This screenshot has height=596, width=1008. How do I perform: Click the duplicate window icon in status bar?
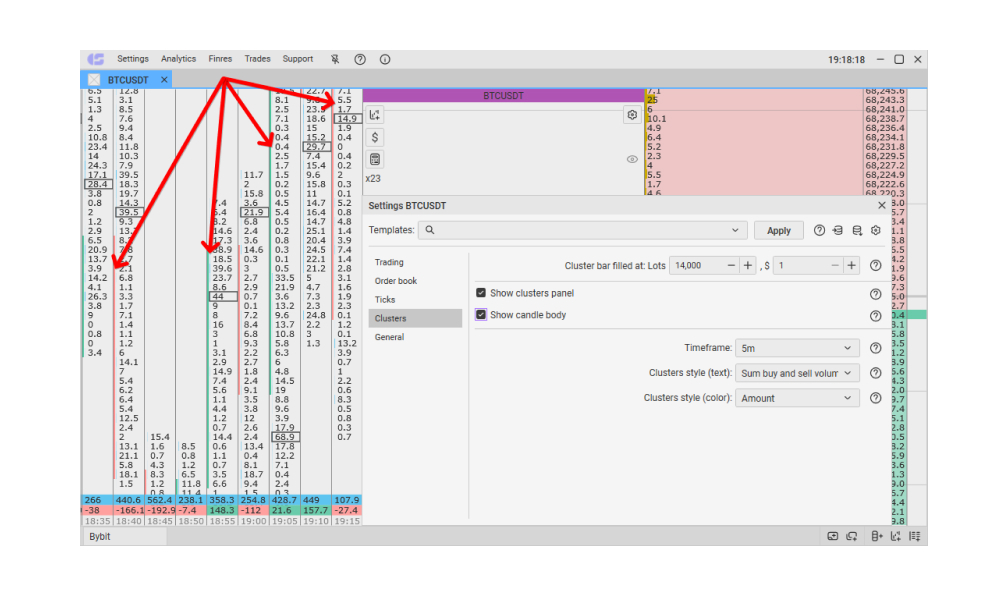tap(852, 536)
